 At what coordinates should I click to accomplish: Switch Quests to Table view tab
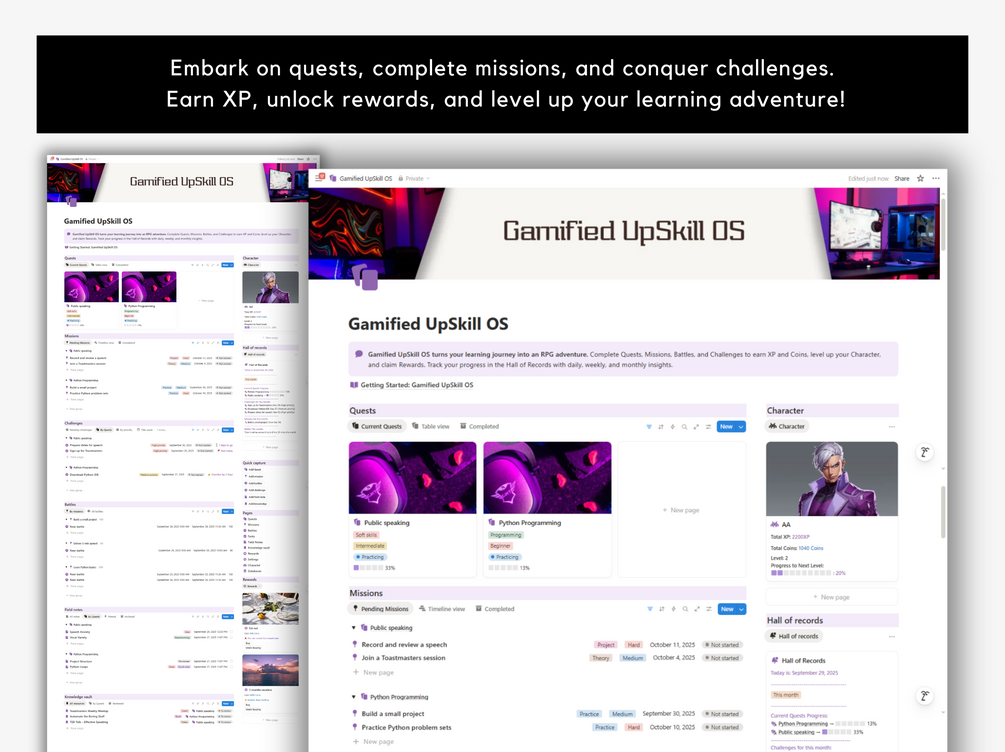click(x=431, y=426)
